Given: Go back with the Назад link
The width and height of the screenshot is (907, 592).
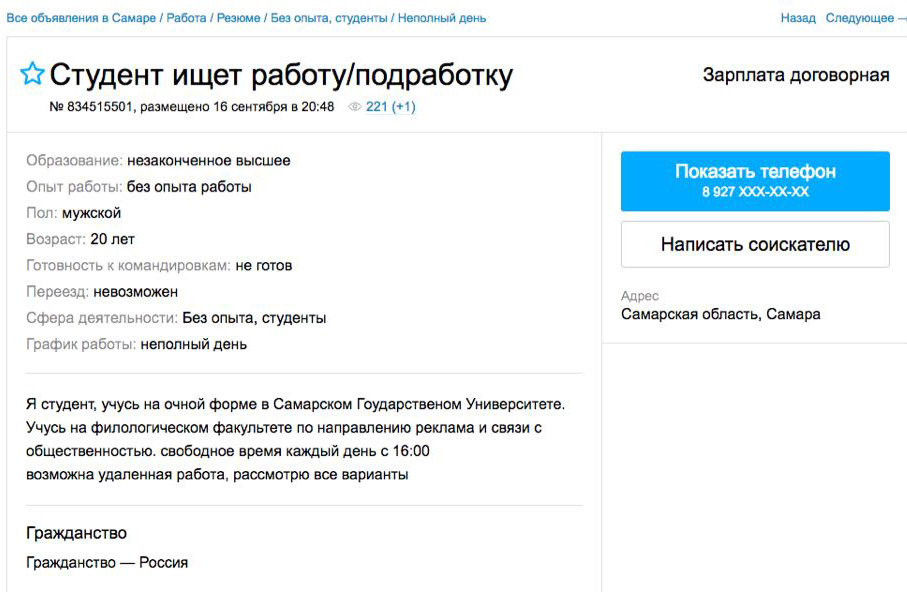Looking at the screenshot, I should (798, 18).
